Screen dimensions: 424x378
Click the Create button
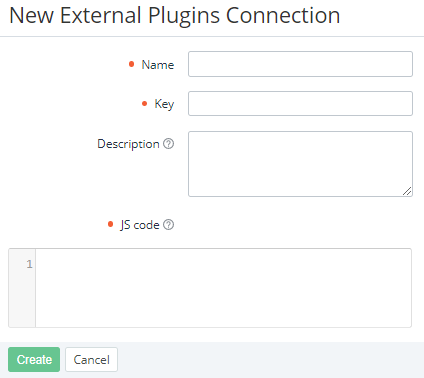point(34,359)
